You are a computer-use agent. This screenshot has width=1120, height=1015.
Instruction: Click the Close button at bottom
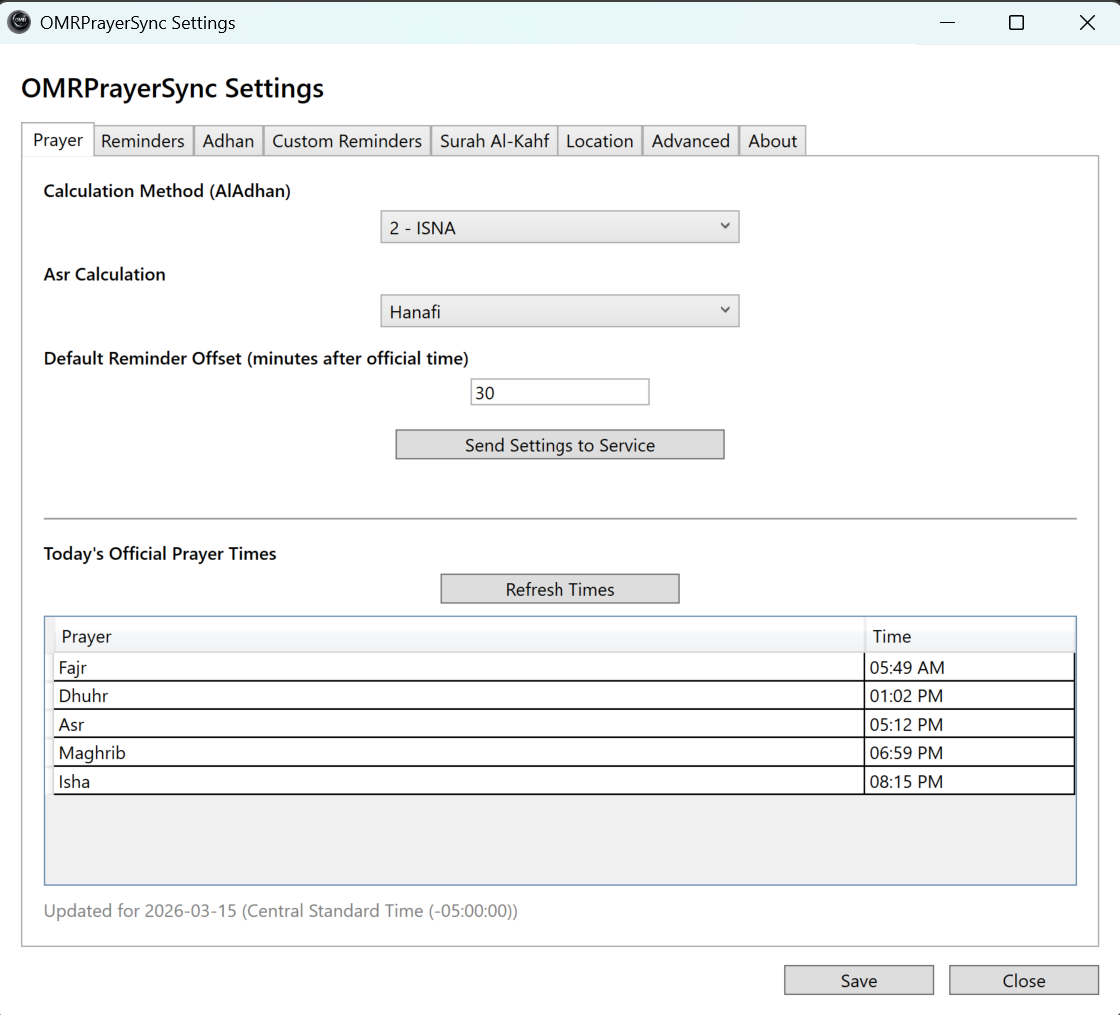1024,980
